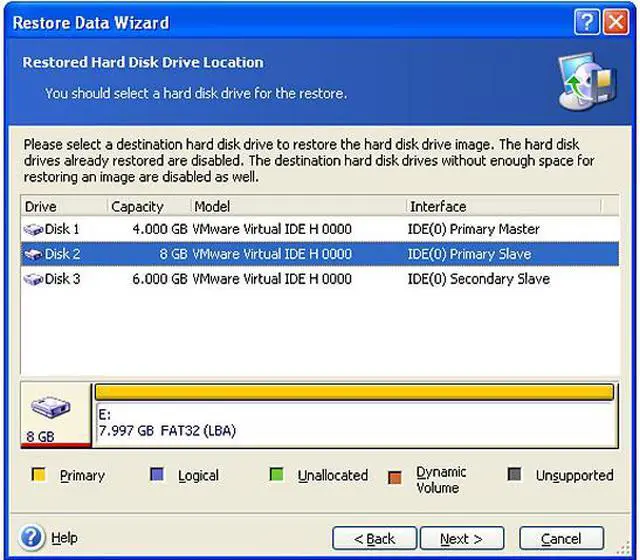Viewport: 640px width, 560px height.
Task: Click the Unallocated legend label
Action: (333, 476)
